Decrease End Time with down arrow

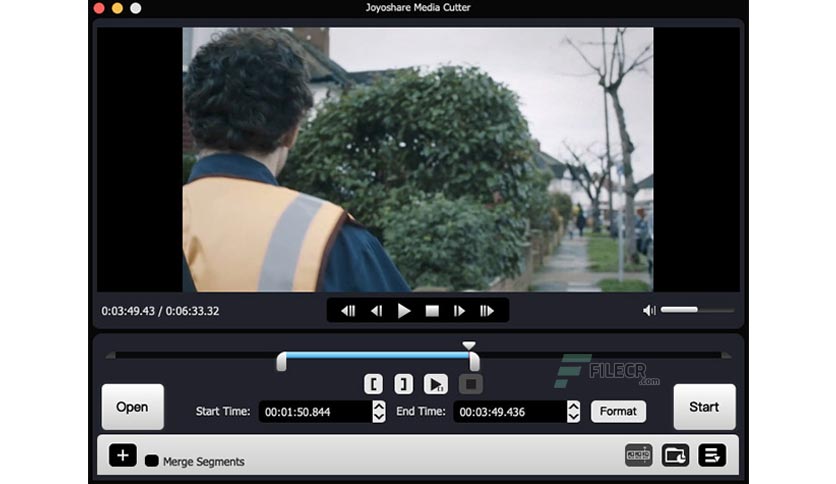pos(574,417)
